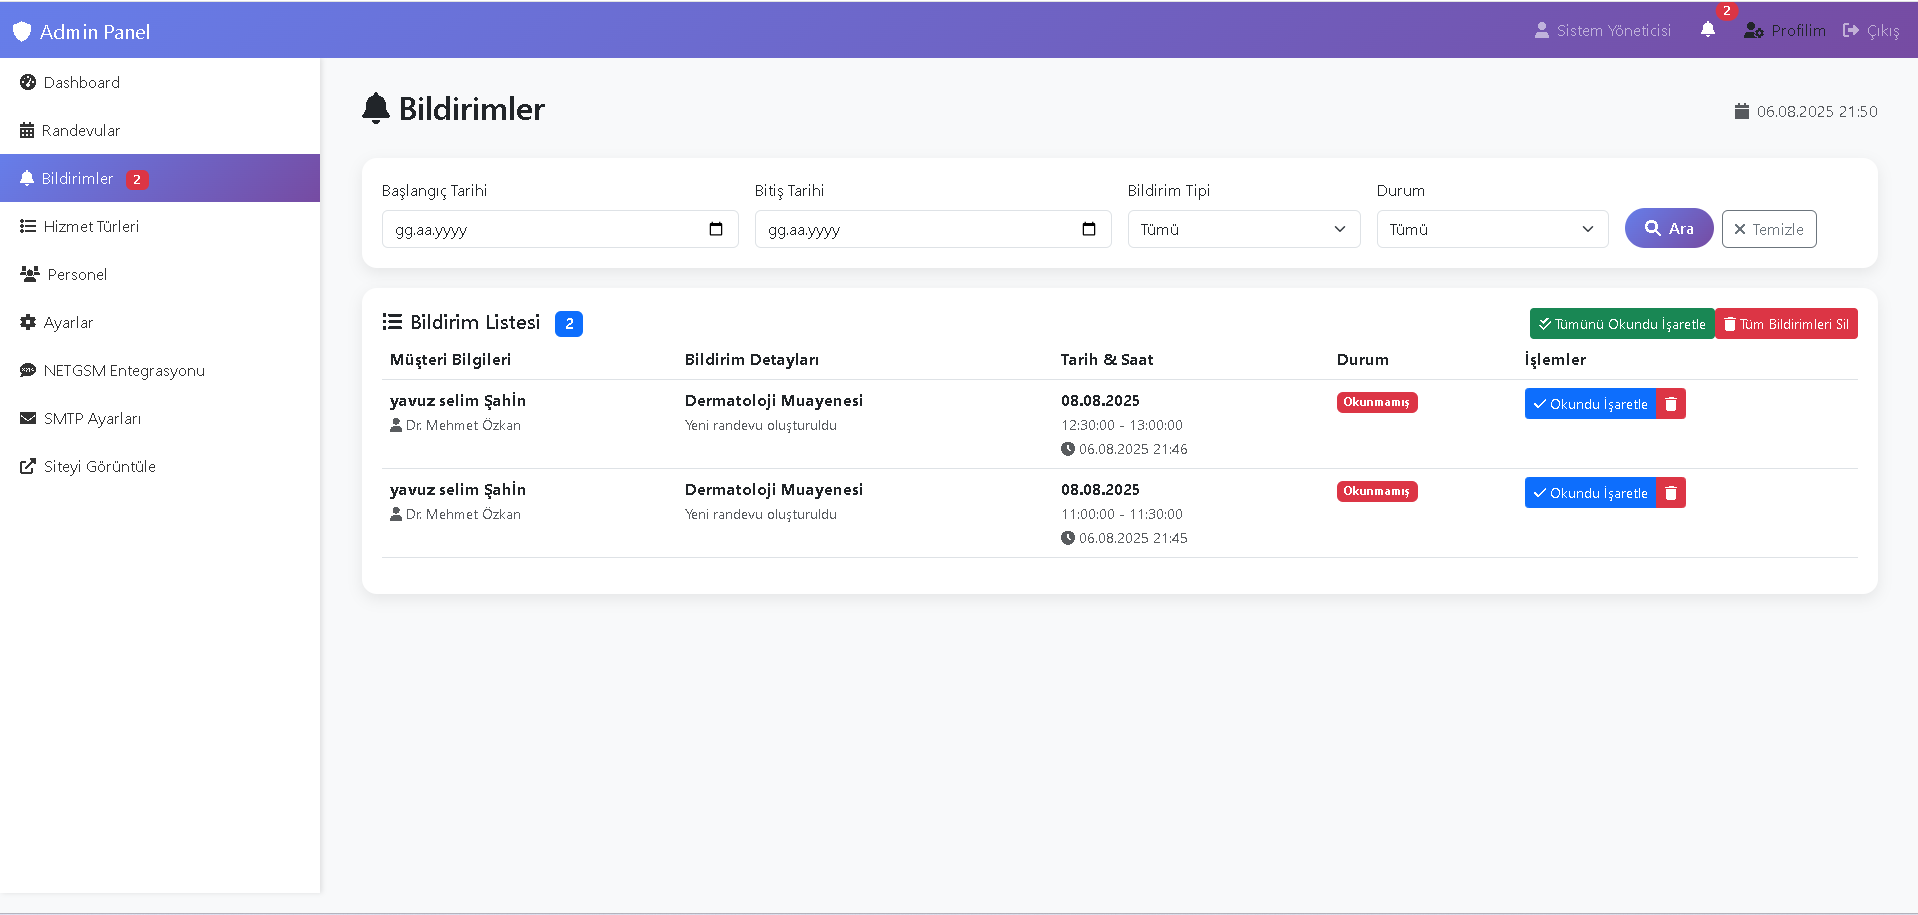
Task: Click the Tüm Bildirimleri Sil button
Action: (x=1786, y=324)
